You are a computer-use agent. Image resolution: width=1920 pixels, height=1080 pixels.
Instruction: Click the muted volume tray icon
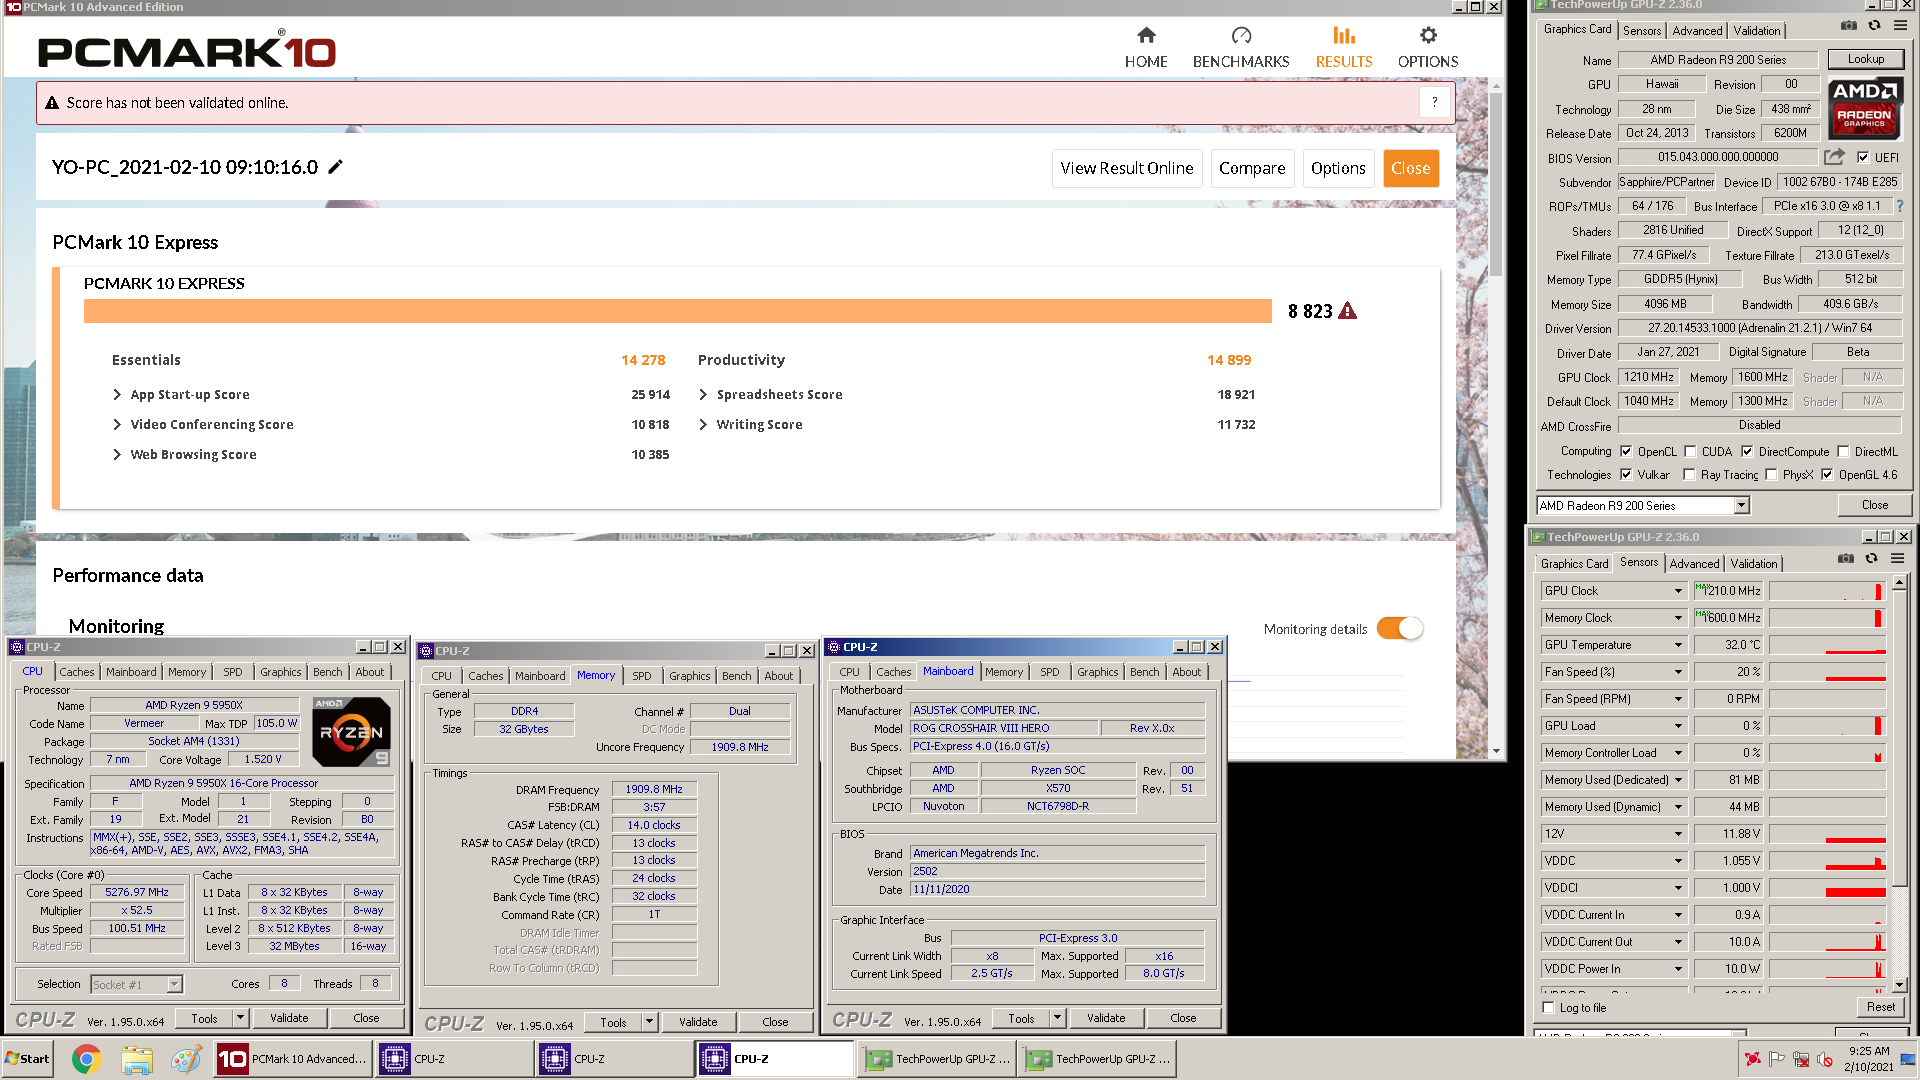1825,1059
